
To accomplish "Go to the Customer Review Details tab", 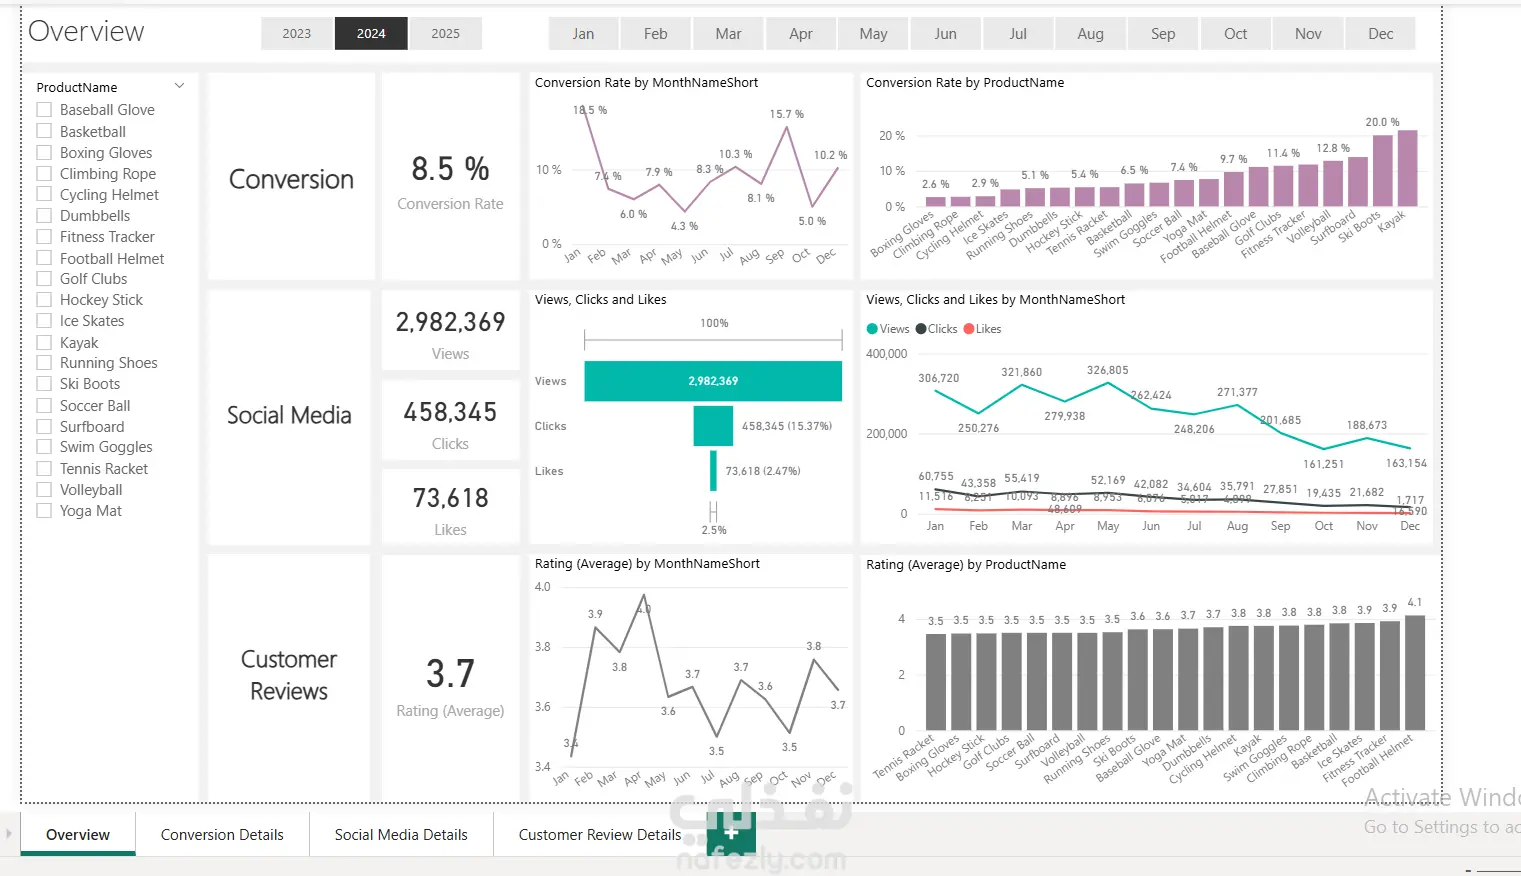I will click(x=599, y=834).
